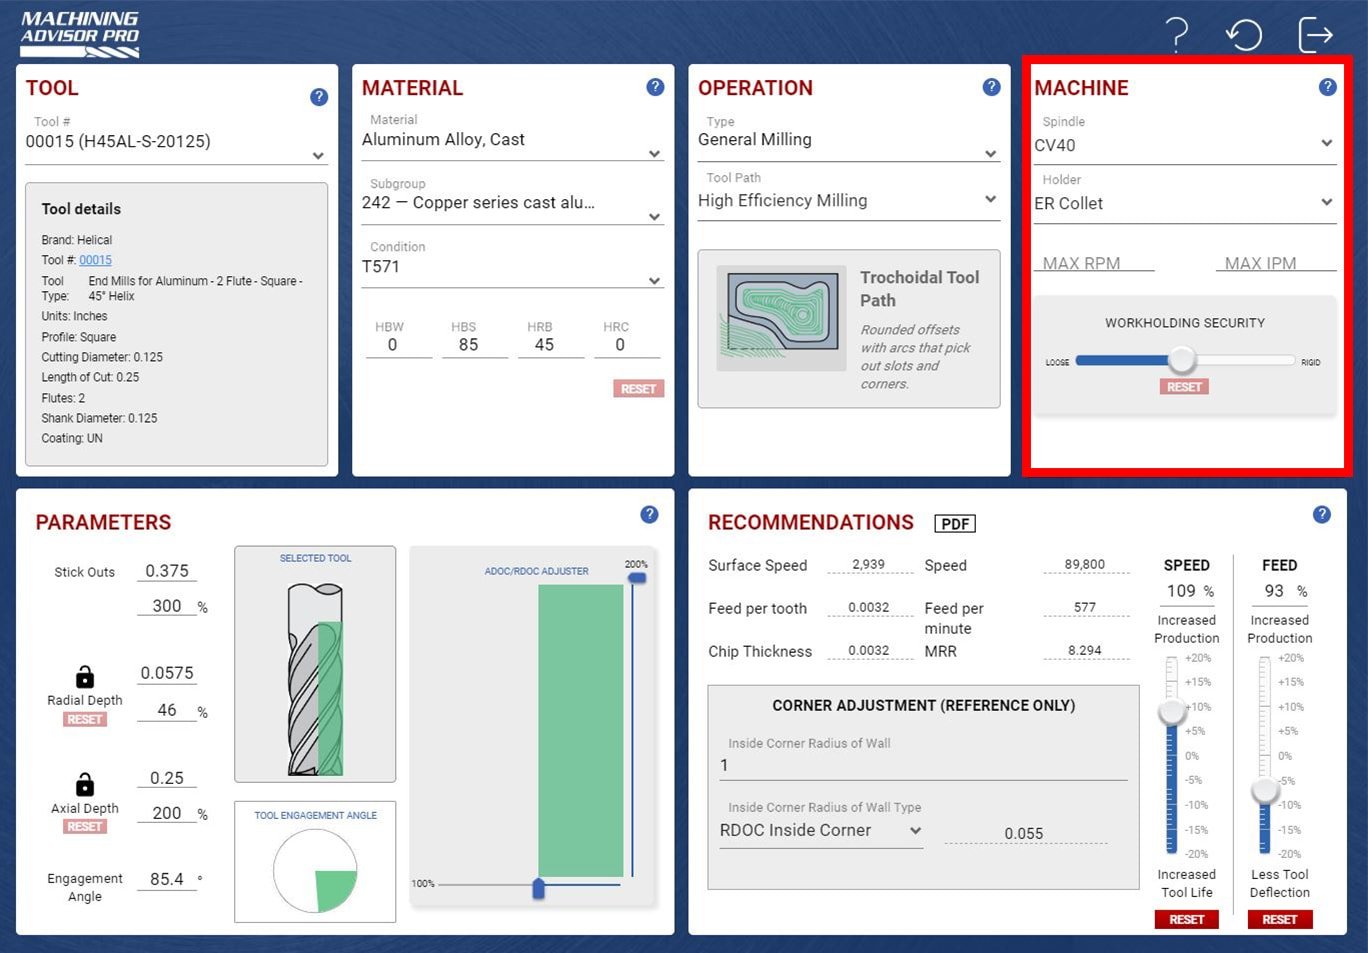Screen dimensions: 1368x953
Task: Open RDOC Inside Corner type dropdown
Action: click(821, 831)
